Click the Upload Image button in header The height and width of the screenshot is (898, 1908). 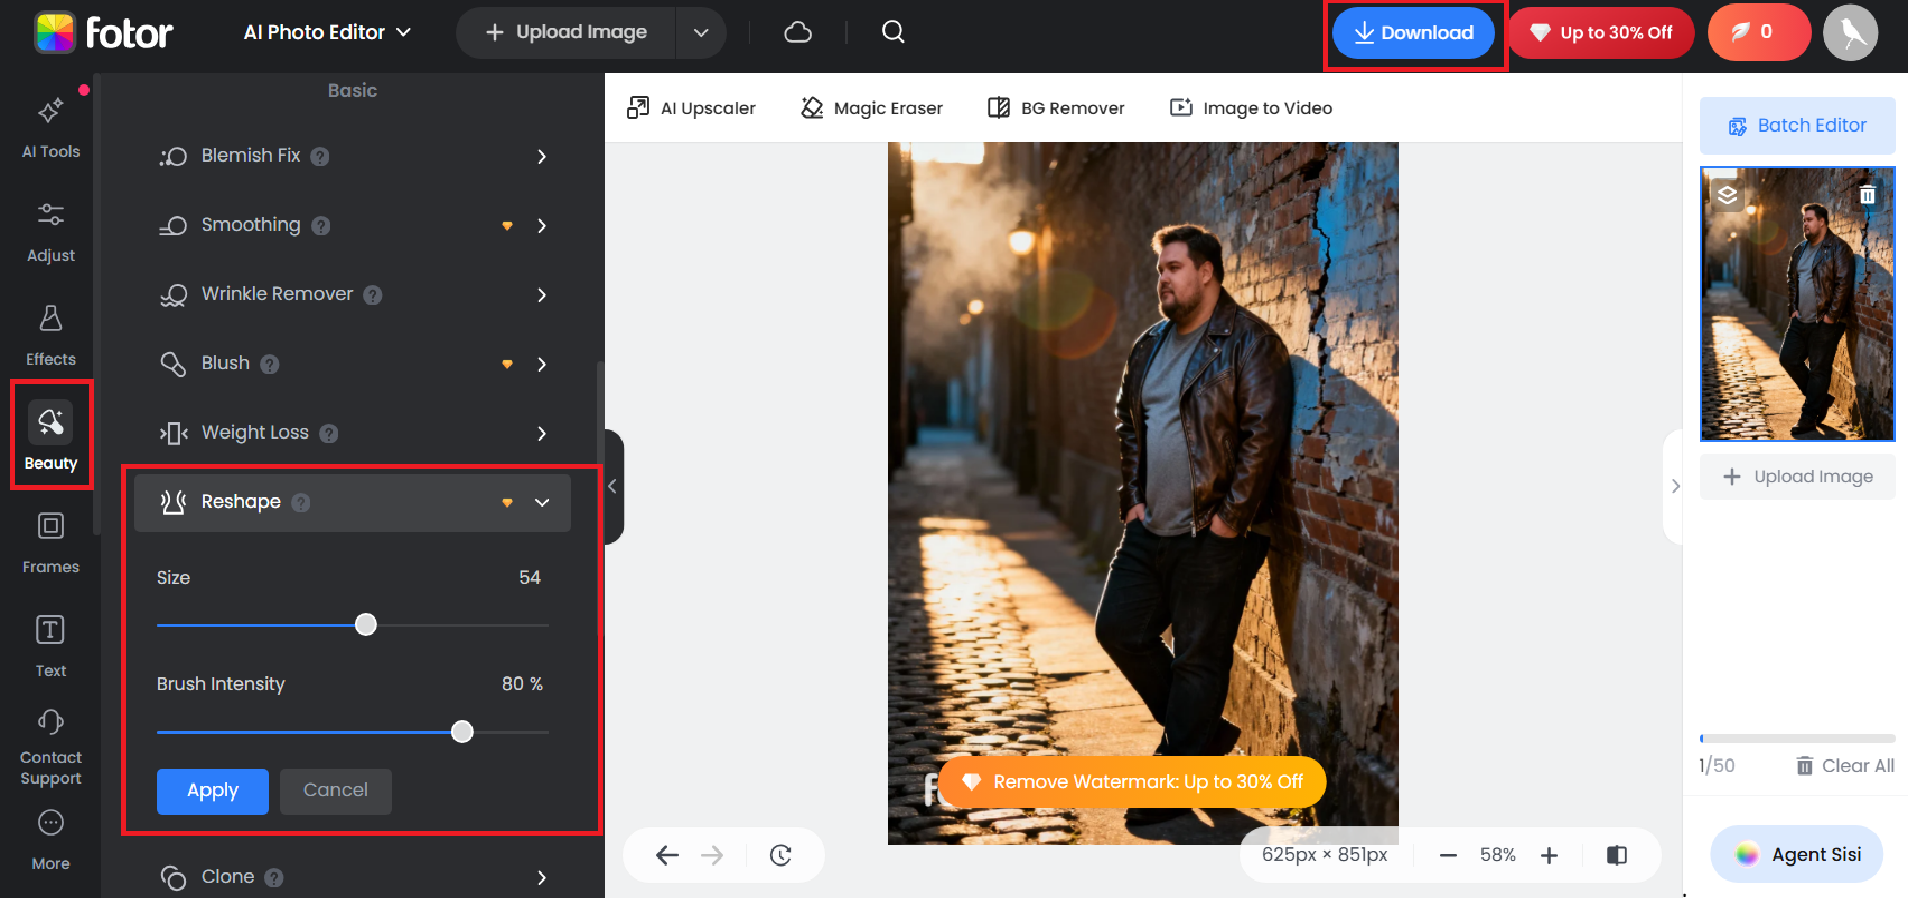(566, 33)
